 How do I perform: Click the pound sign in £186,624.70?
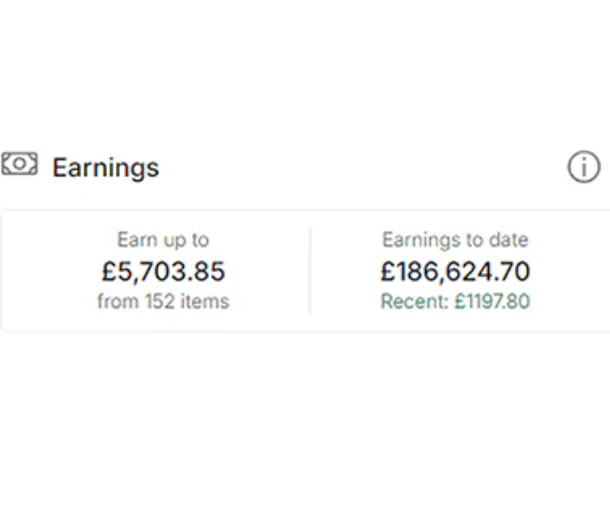[388, 271]
